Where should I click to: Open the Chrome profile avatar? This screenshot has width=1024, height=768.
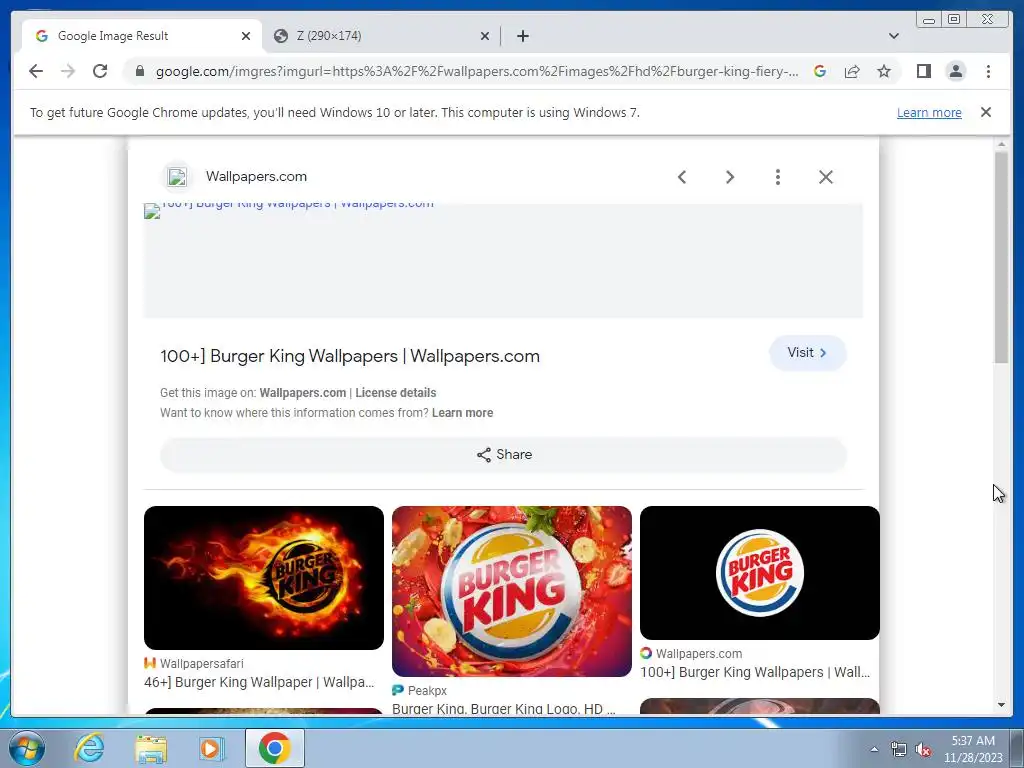[x=955, y=71]
